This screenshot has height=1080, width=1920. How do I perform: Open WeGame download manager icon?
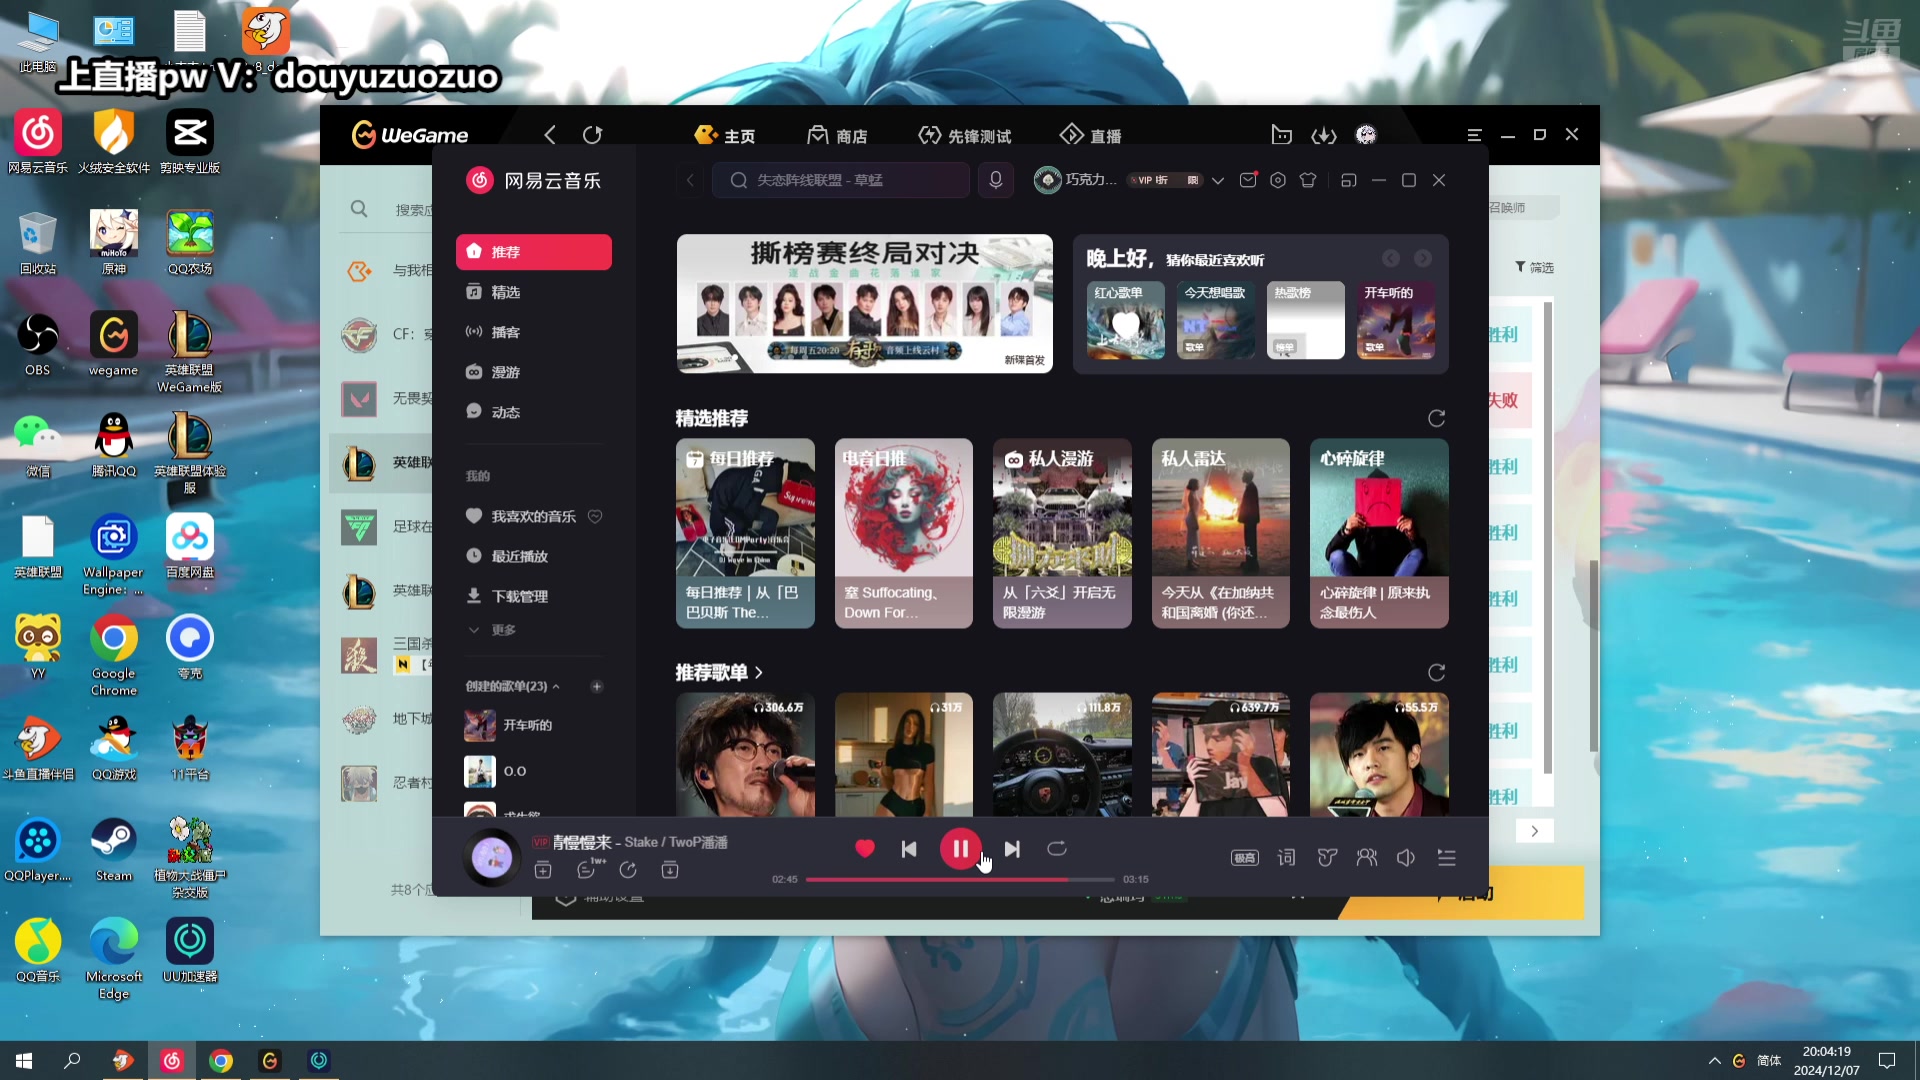(x=1324, y=135)
